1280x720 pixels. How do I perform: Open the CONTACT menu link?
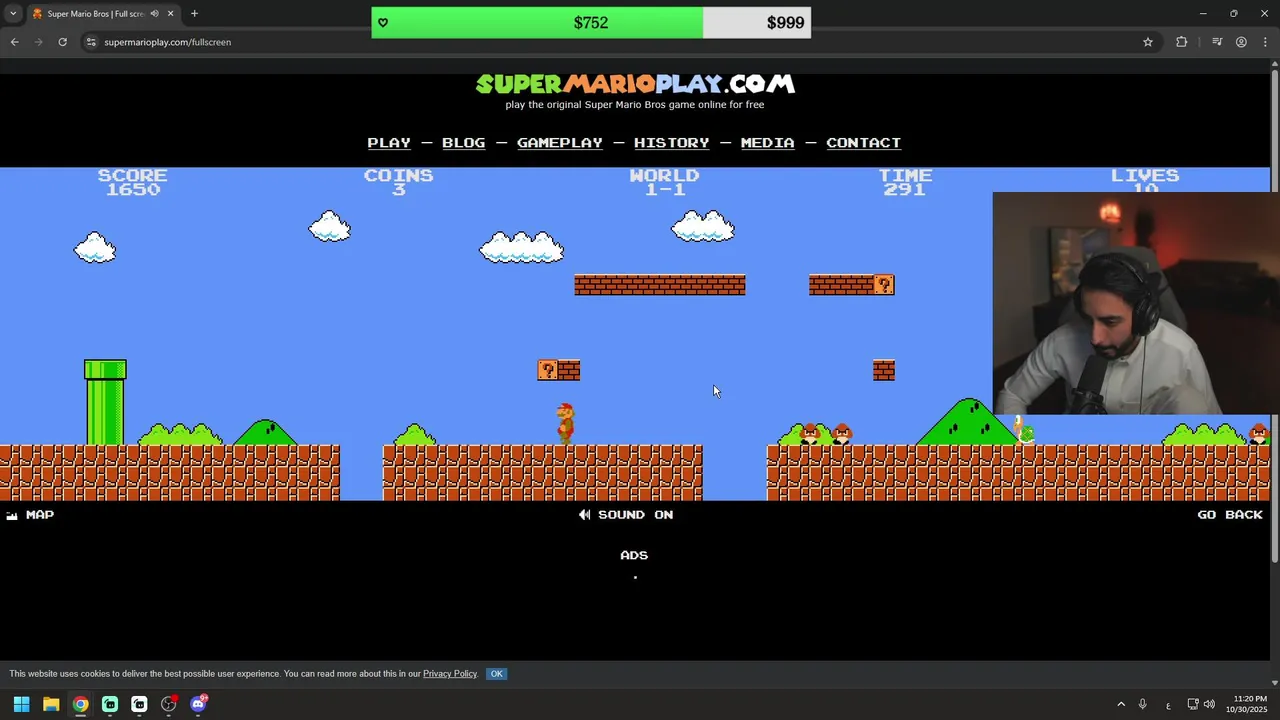click(x=864, y=143)
